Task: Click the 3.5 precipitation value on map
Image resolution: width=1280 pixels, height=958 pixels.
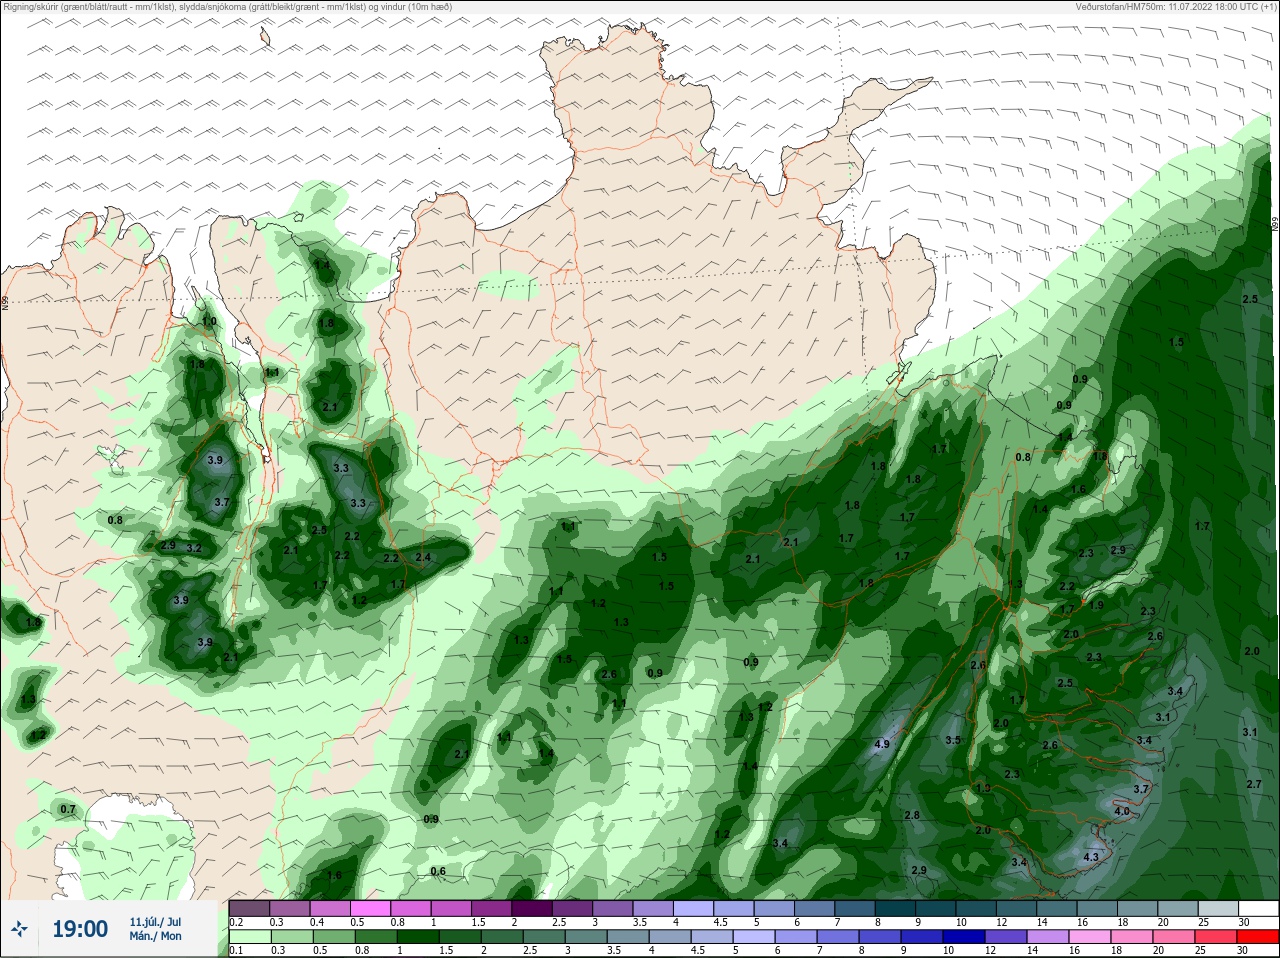Action: 953,740
